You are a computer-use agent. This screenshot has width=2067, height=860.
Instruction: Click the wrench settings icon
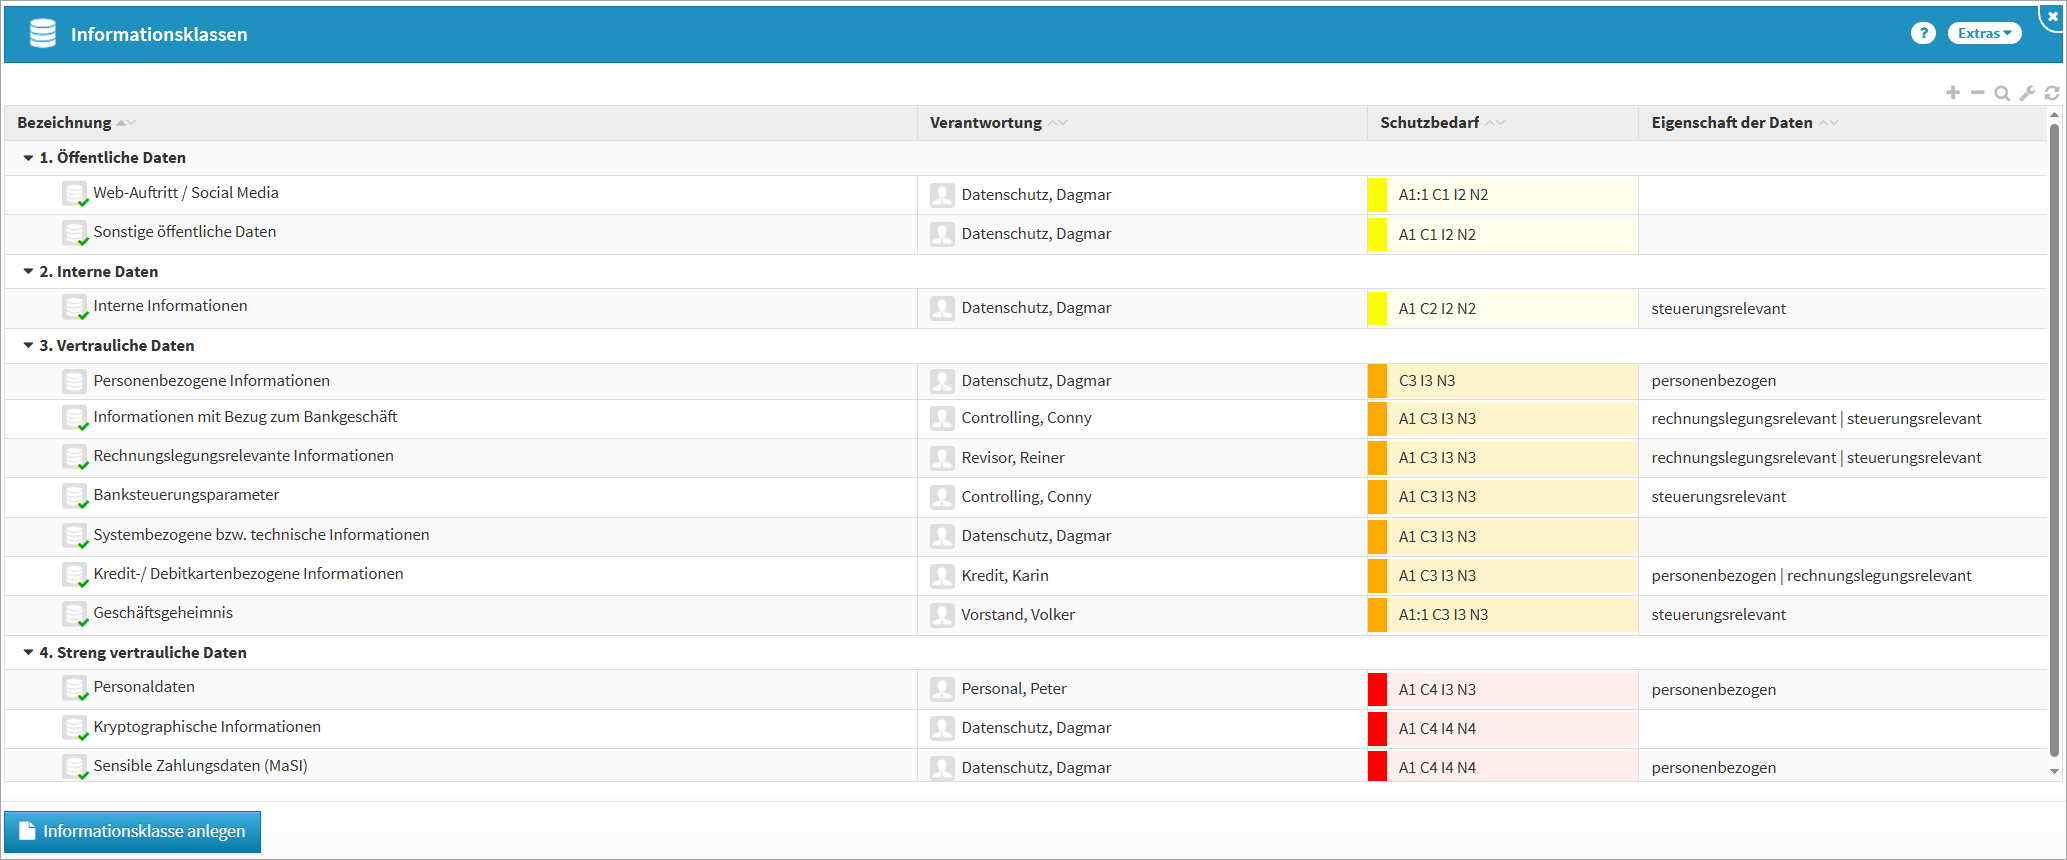(2027, 93)
